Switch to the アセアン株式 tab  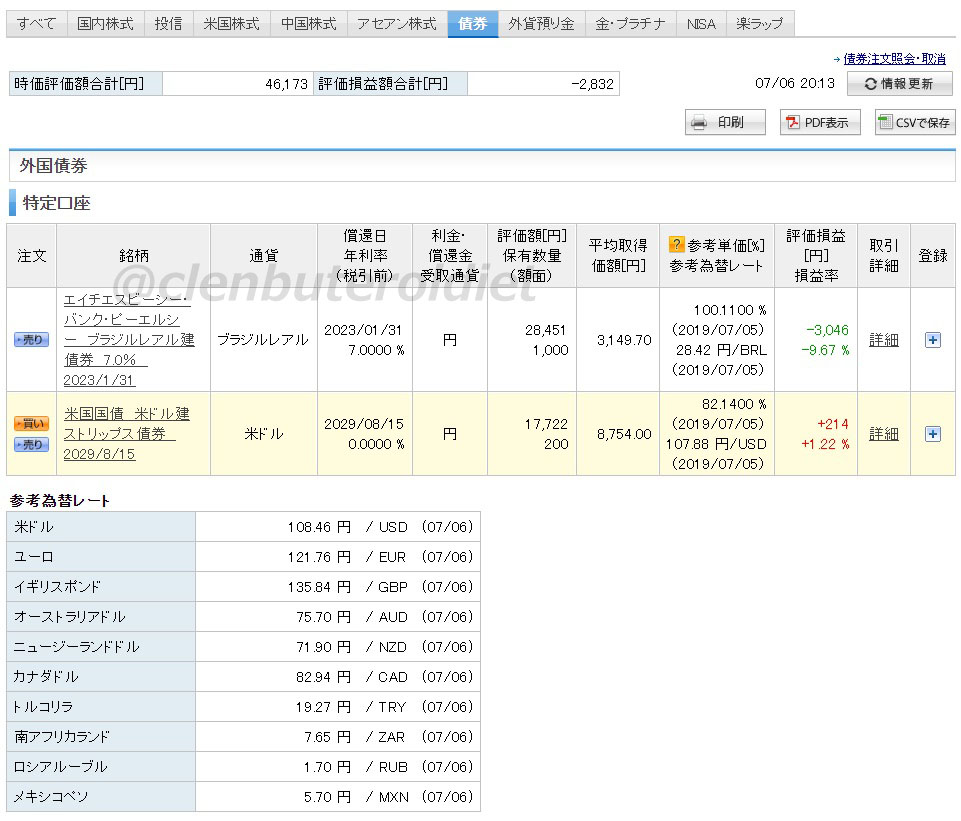[397, 24]
